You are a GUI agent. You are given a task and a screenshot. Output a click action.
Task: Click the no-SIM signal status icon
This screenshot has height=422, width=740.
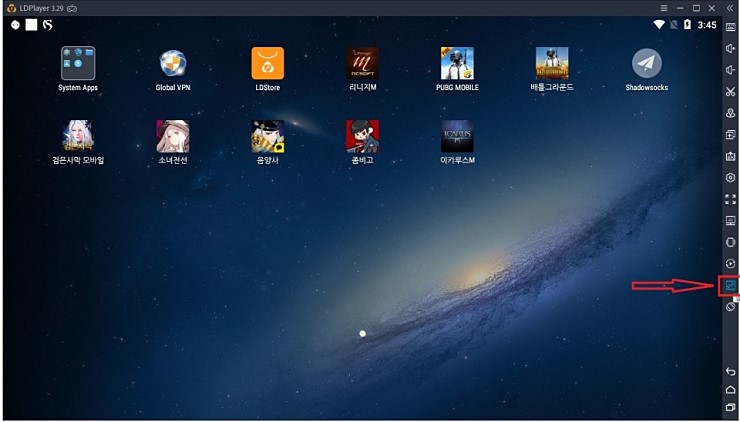coord(674,25)
